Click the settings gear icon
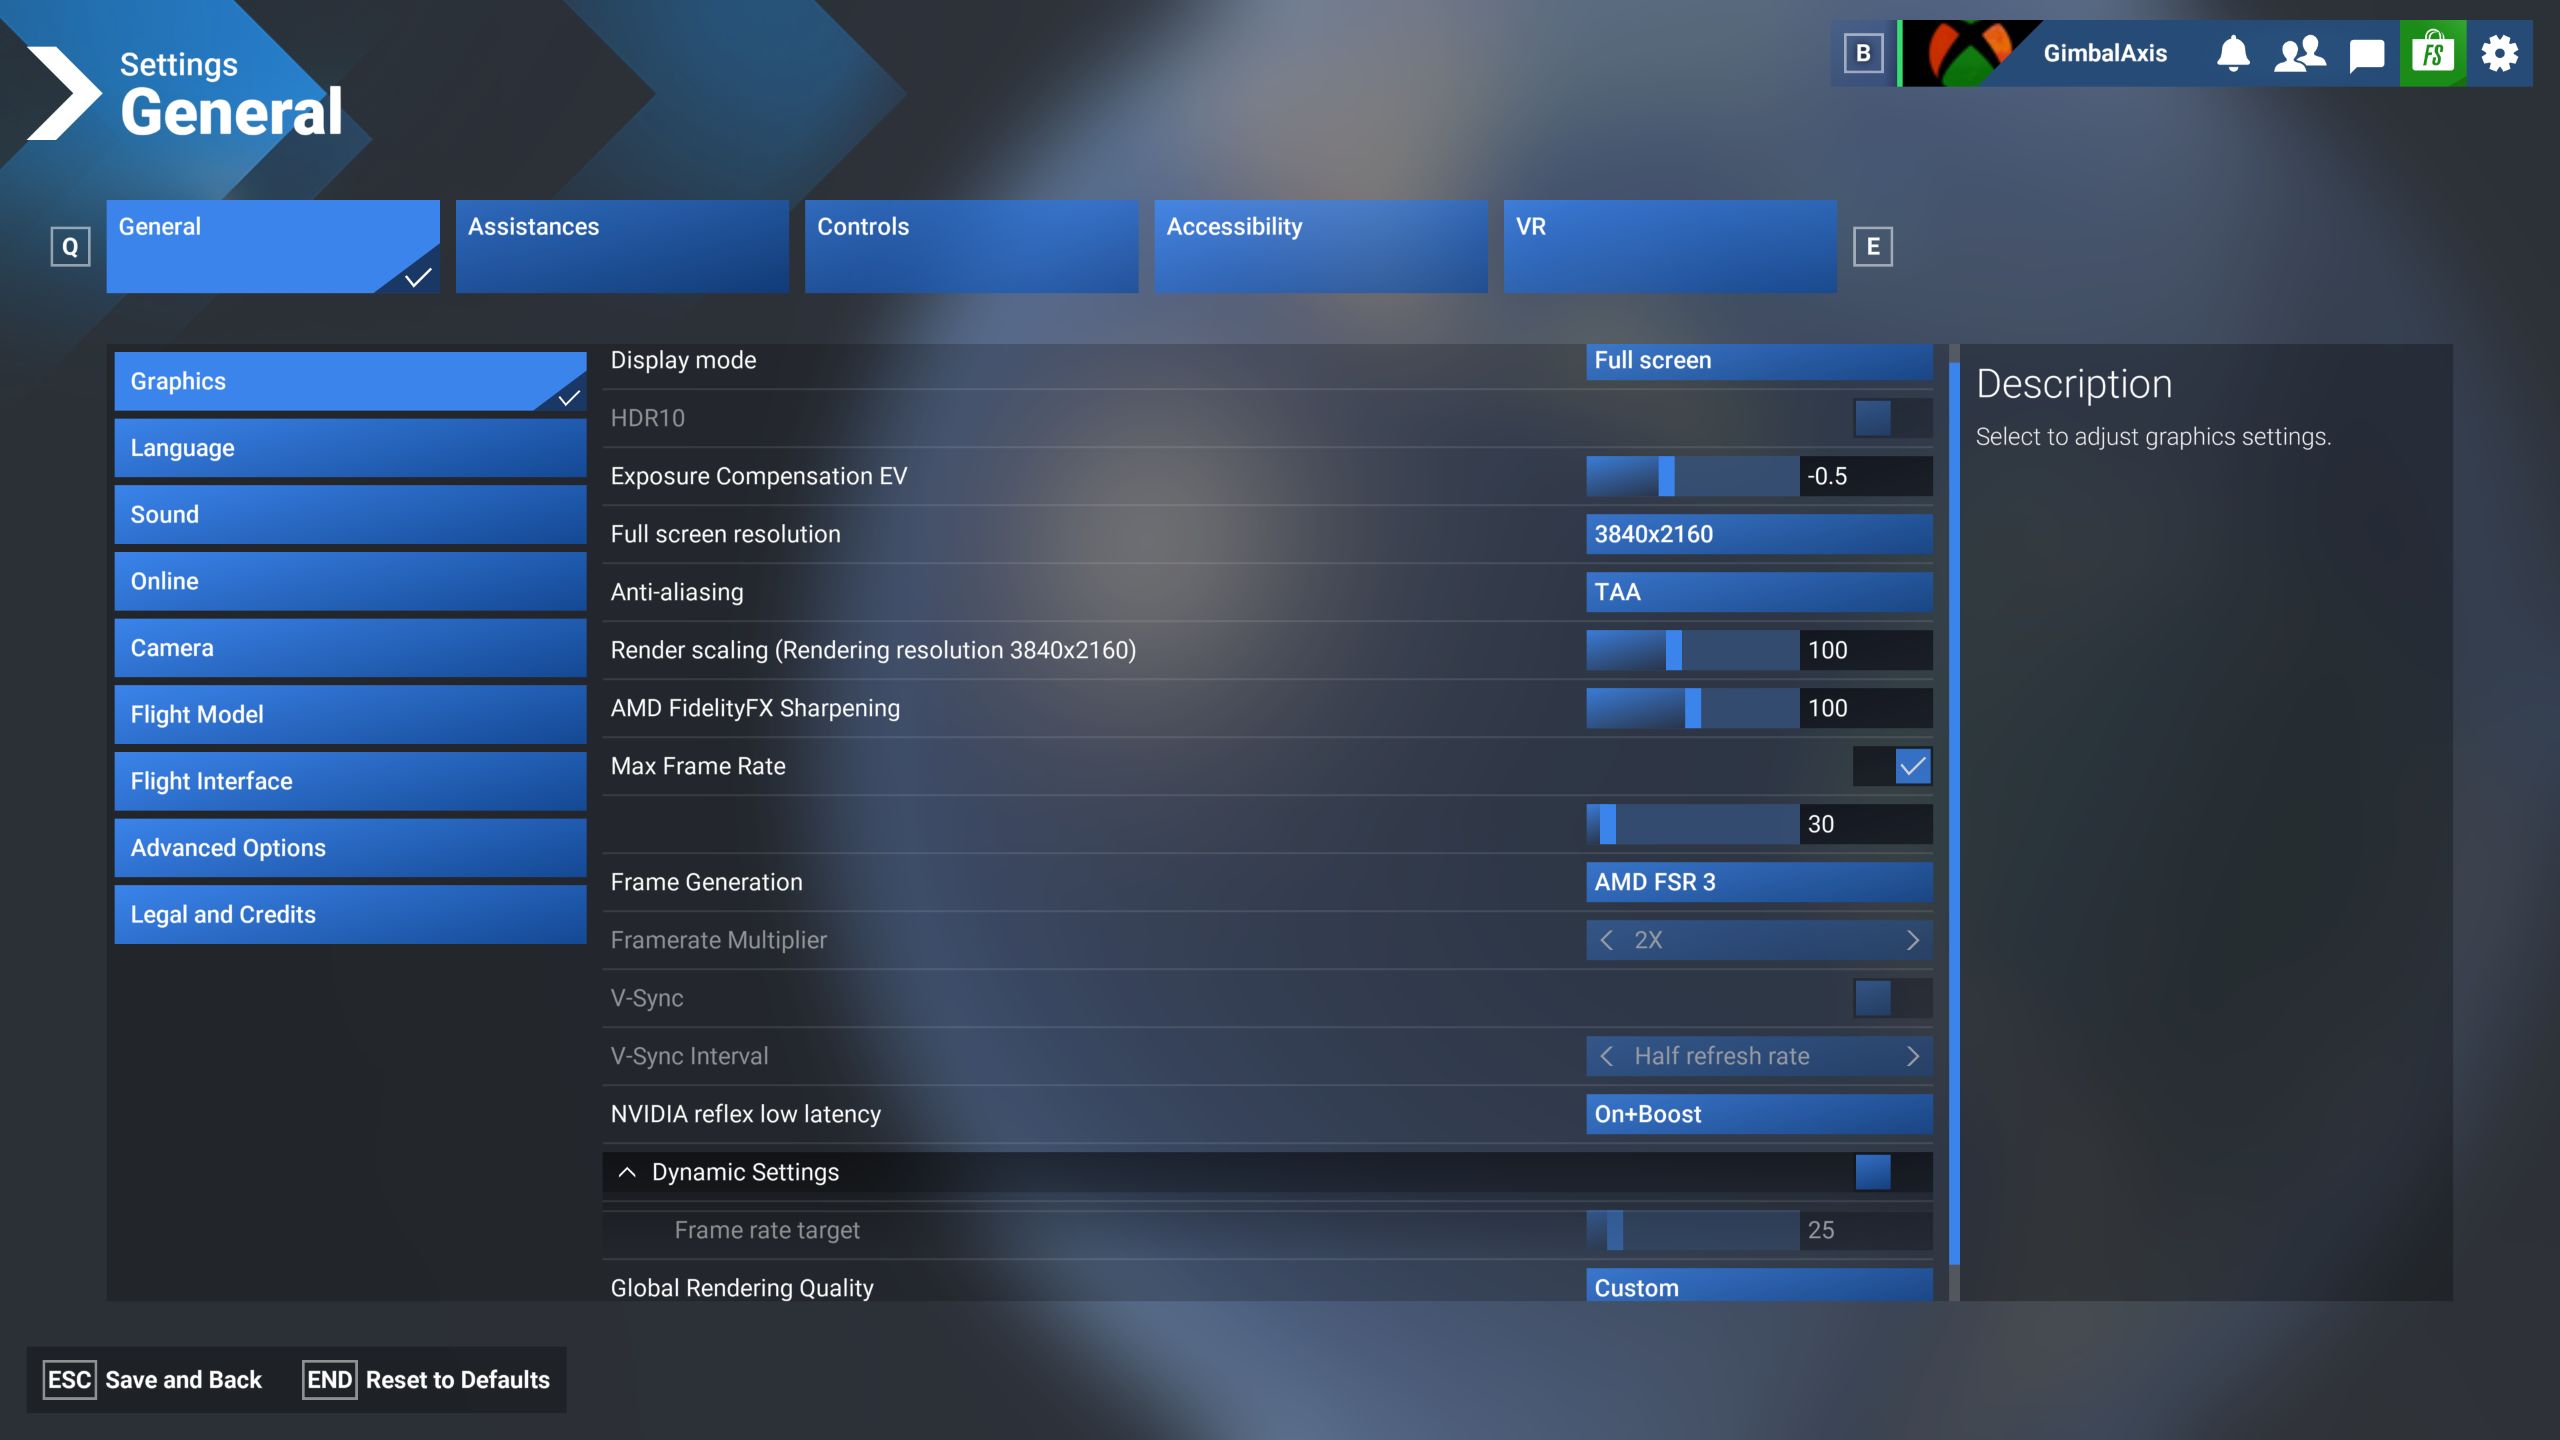Image resolution: width=2560 pixels, height=1440 pixels. click(2499, 53)
